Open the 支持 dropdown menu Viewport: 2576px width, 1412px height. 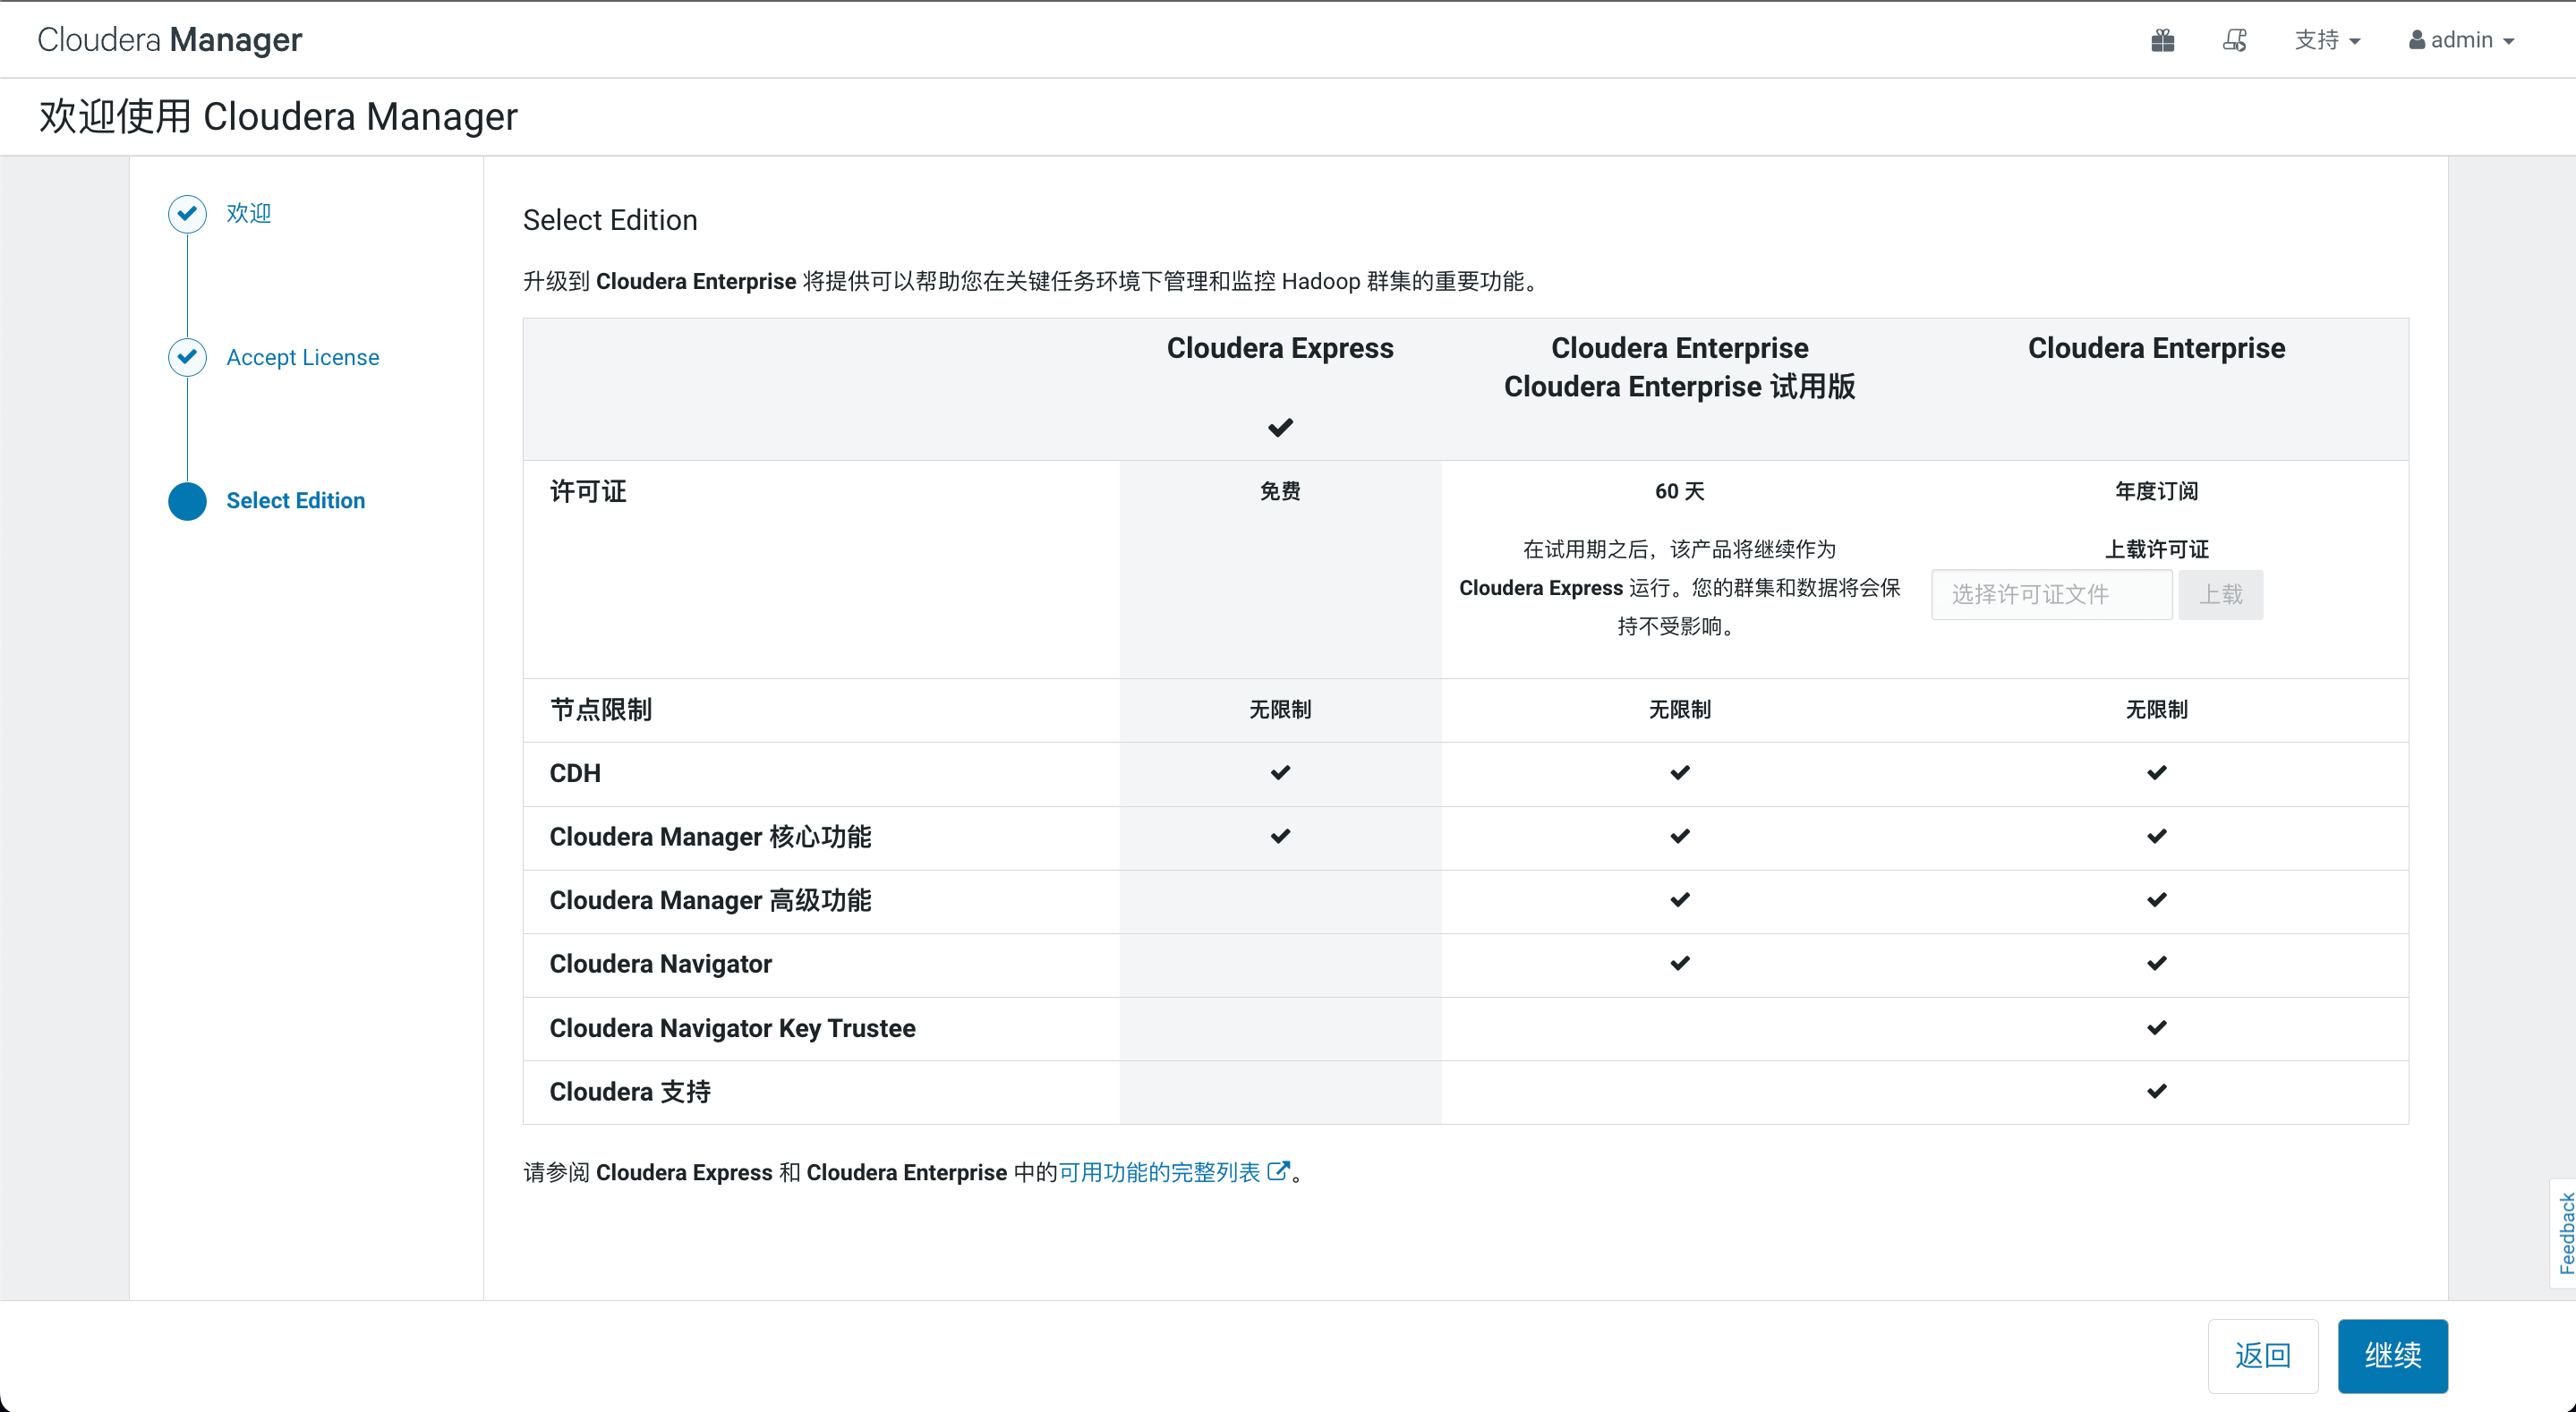click(2326, 40)
